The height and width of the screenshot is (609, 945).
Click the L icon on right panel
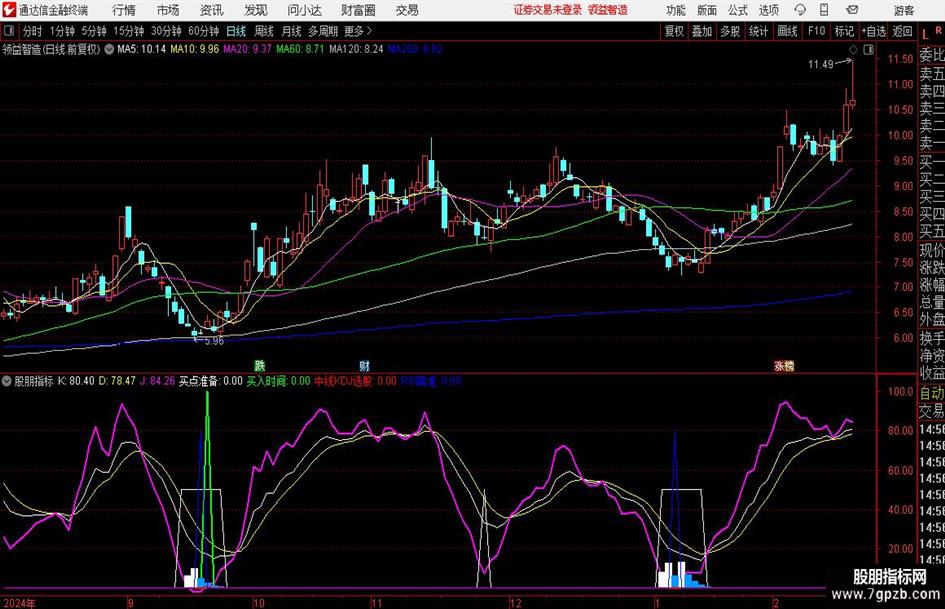click(925, 35)
